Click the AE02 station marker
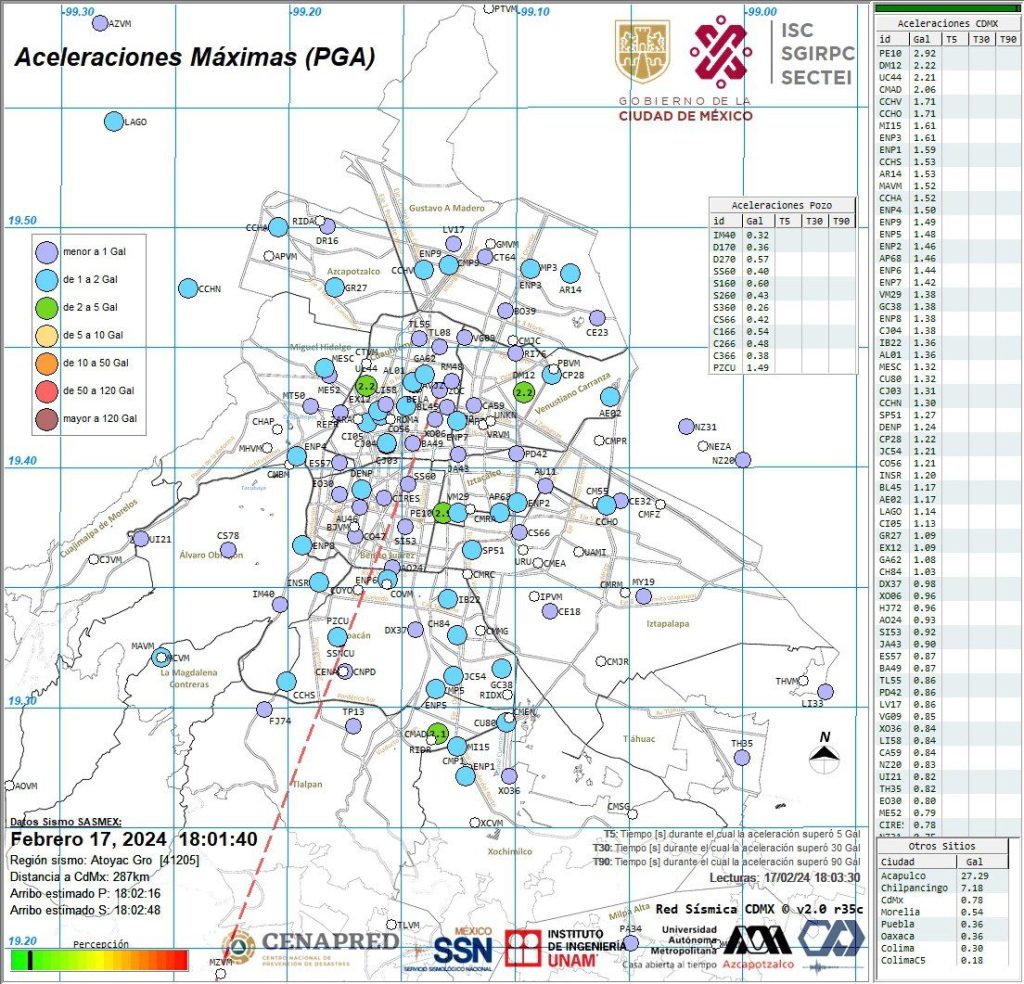This screenshot has height=984, width=1024. coord(610,396)
